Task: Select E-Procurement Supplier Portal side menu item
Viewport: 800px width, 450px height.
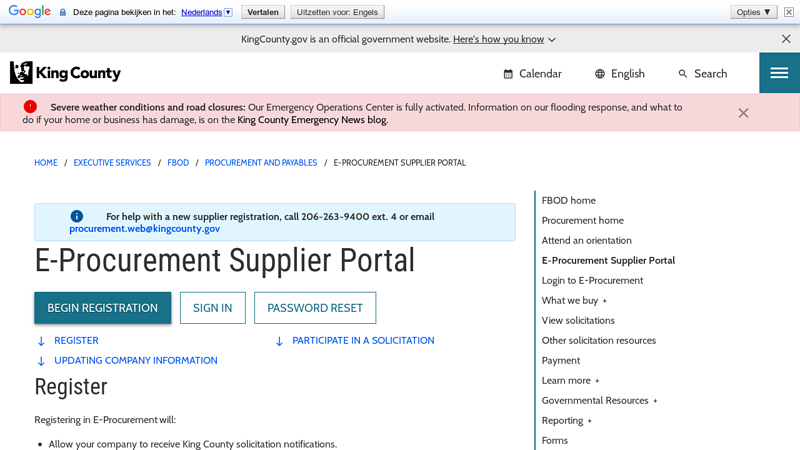Action: [608, 261]
